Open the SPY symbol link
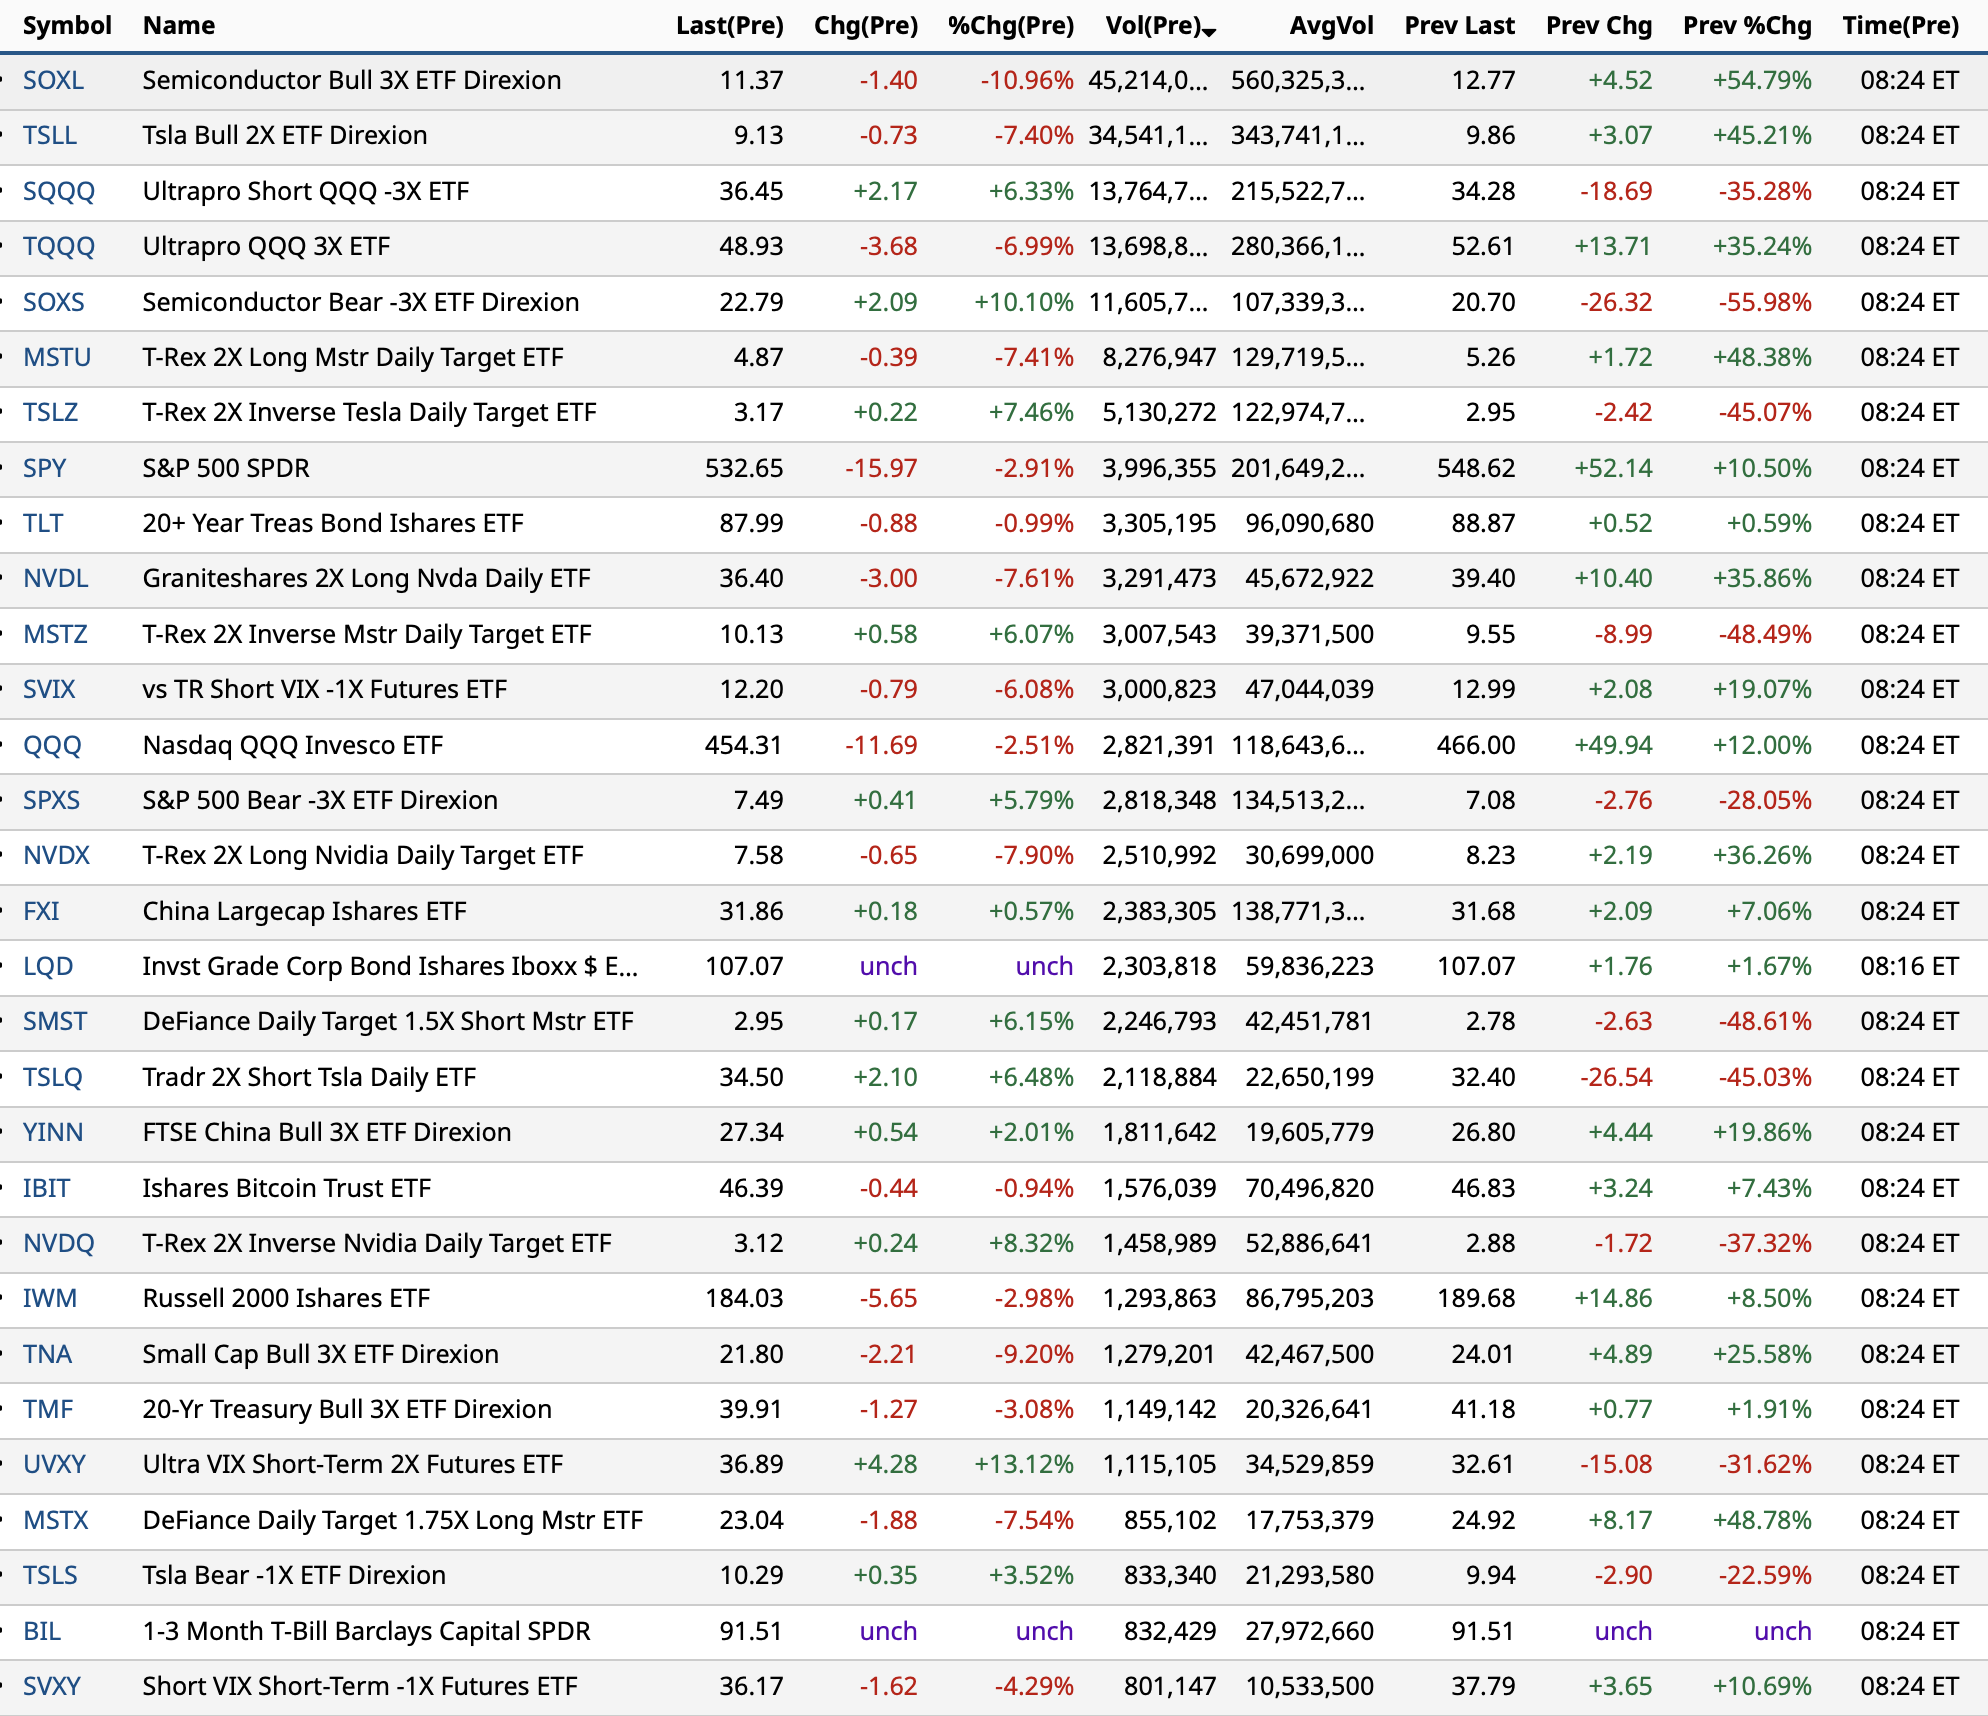This screenshot has width=1988, height=1716. (44, 468)
